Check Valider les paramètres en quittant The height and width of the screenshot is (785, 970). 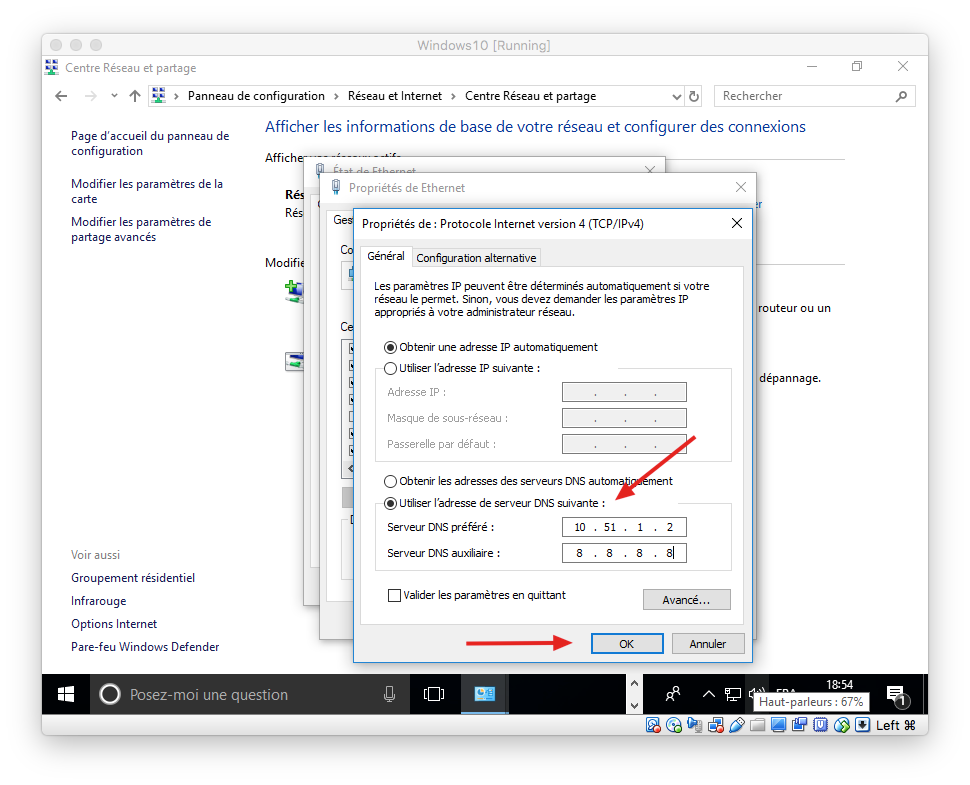(x=394, y=596)
